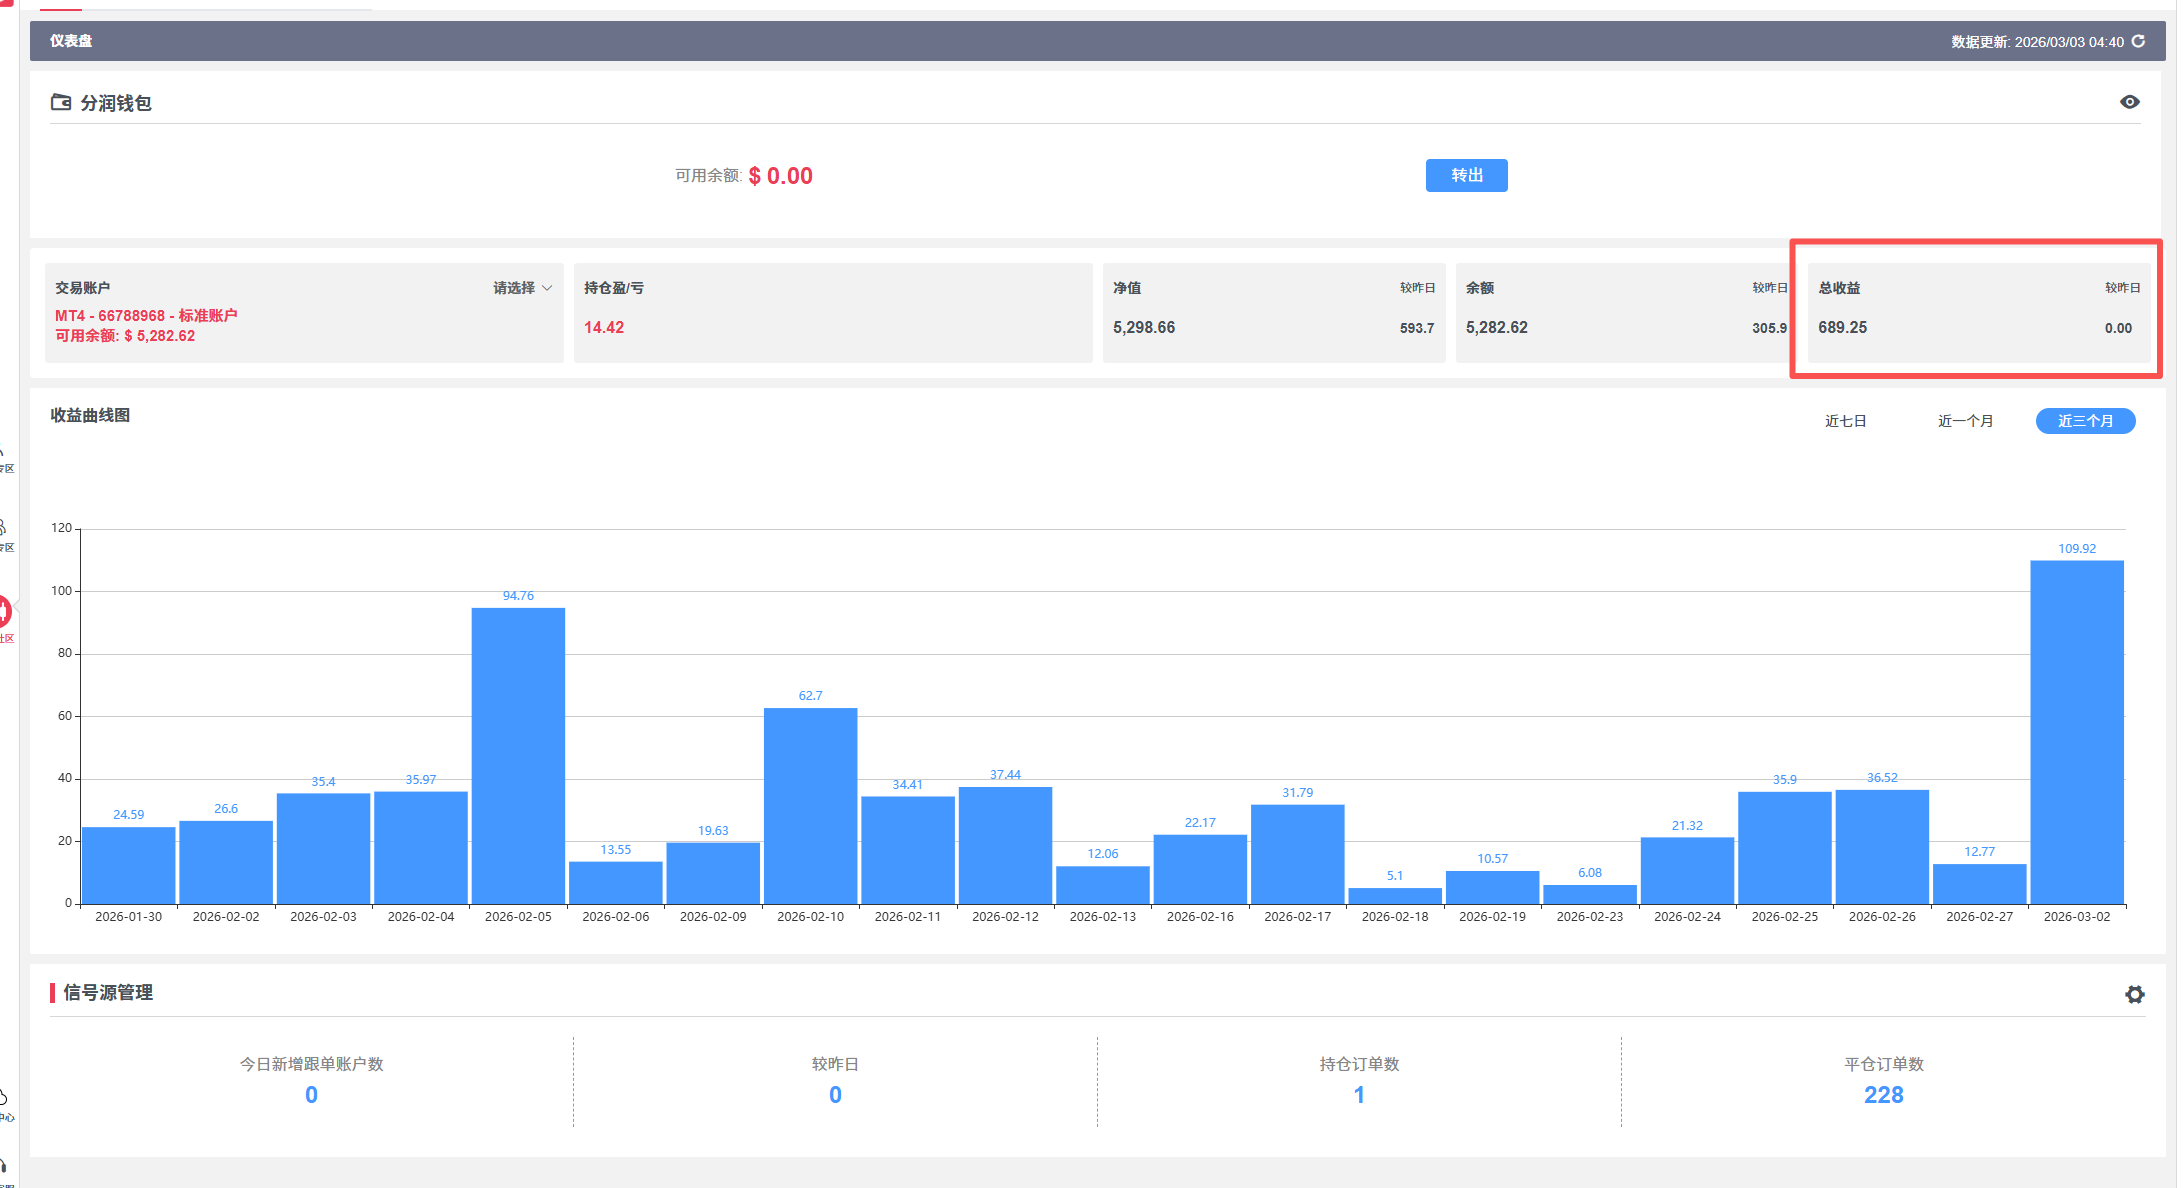Click the 转出 transfer out button
The height and width of the screenshot is (1188, 2184).
[x=1466, y=175]
